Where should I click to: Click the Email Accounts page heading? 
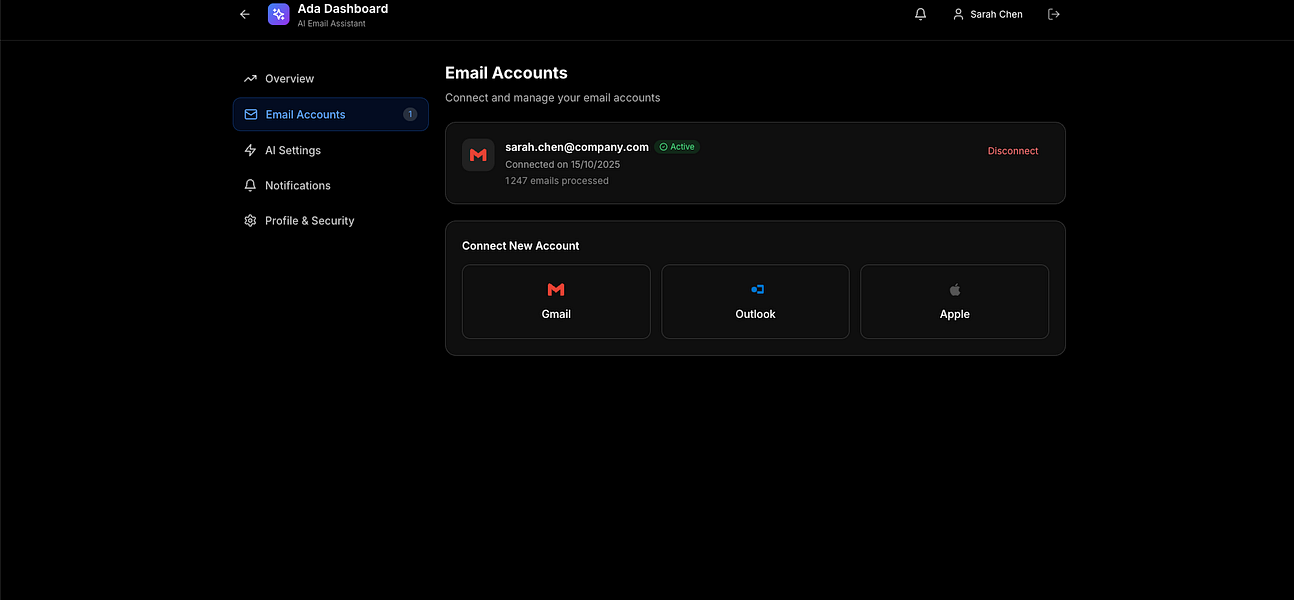click(506, 73)
